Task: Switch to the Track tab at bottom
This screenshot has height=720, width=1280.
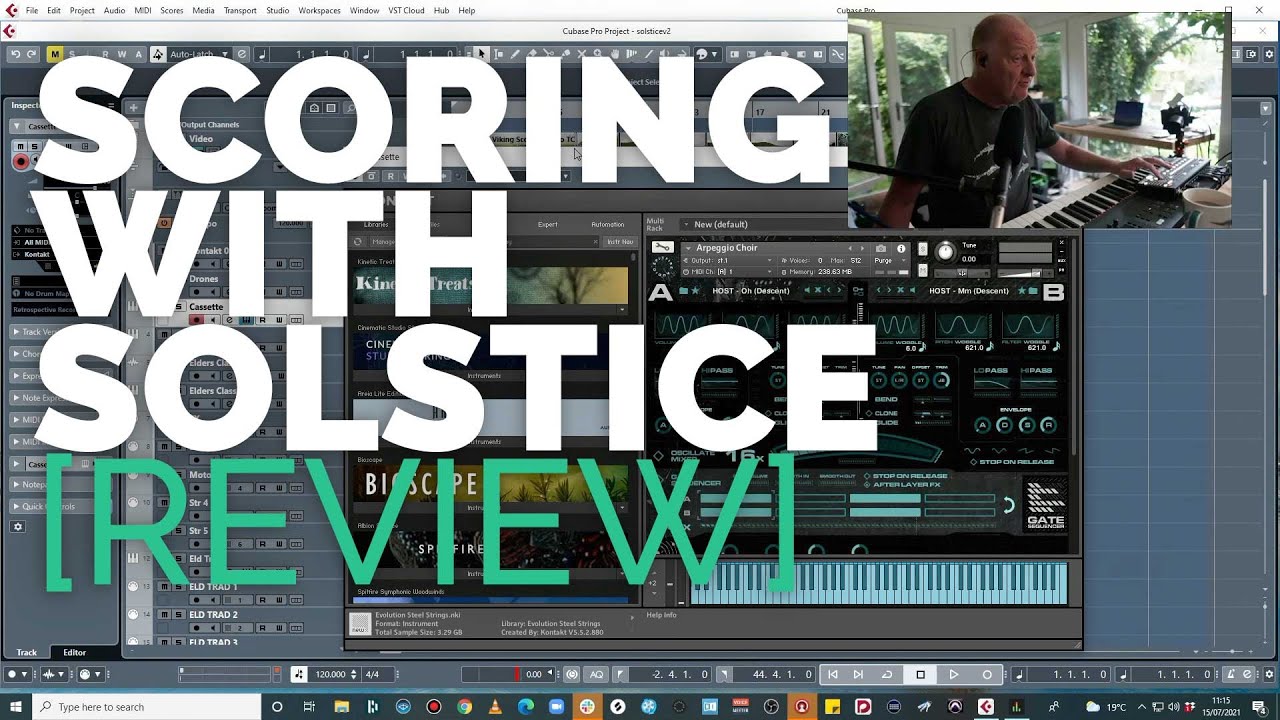Action: (26, 652)
